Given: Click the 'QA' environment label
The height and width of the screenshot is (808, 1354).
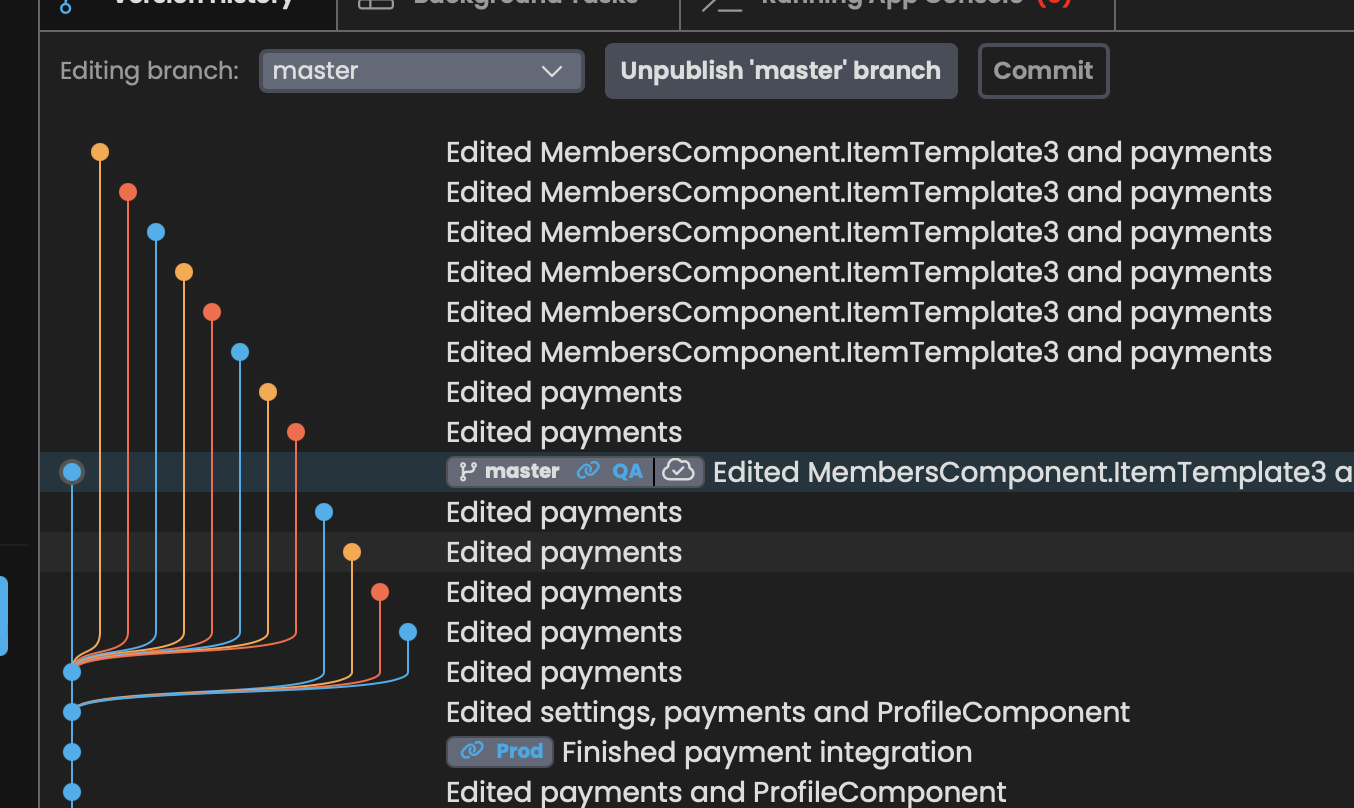Looking at the screenshot, I should click(x=628, y=471).
